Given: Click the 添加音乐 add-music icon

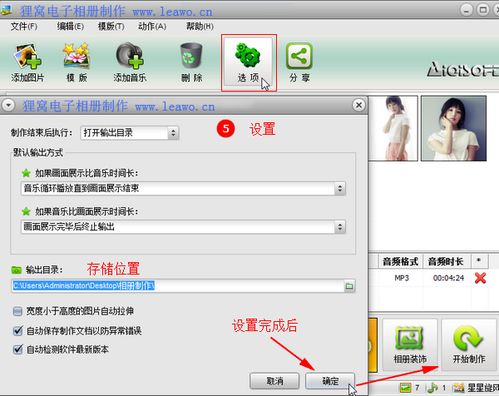Looking at the screenshot, I should tap(130, 62).
